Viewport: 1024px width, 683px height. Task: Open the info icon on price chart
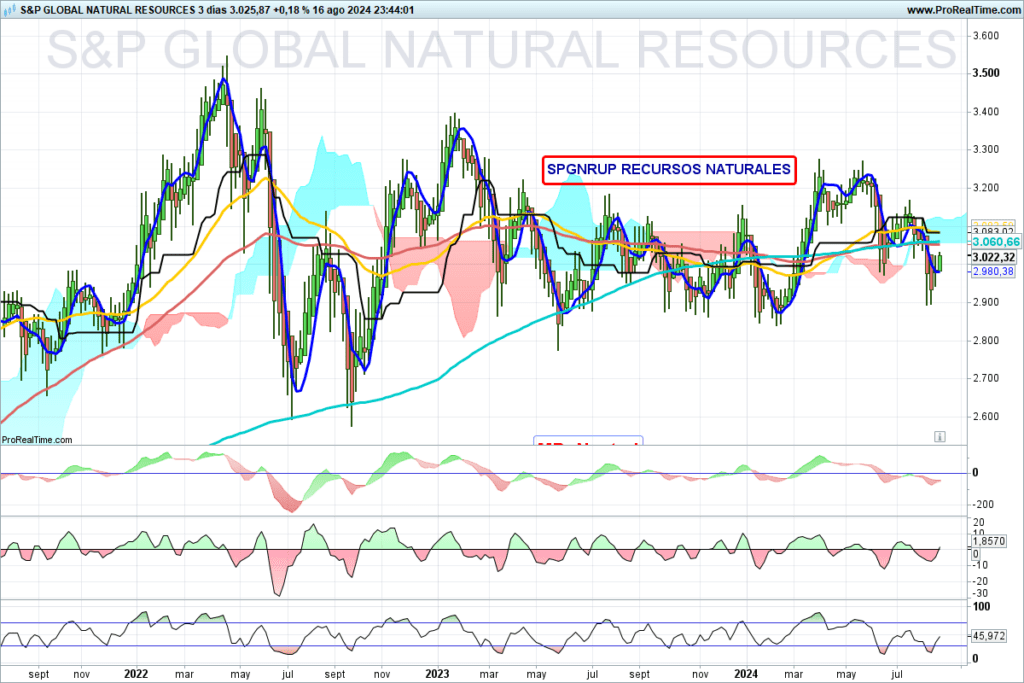pyautogui.click(x=940, y=436)
